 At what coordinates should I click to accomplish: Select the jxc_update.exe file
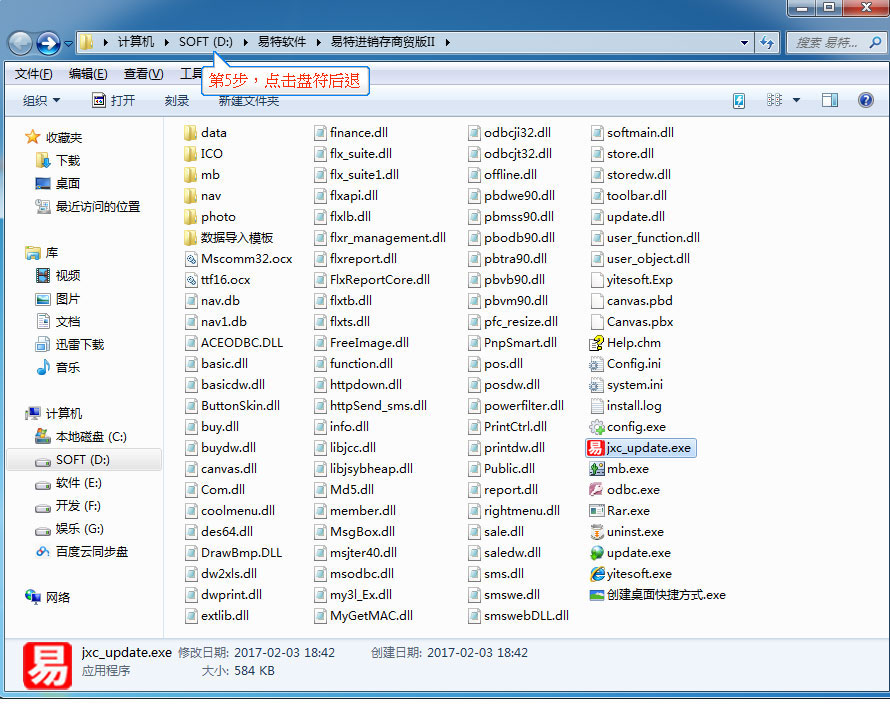[x=640, y=448]
